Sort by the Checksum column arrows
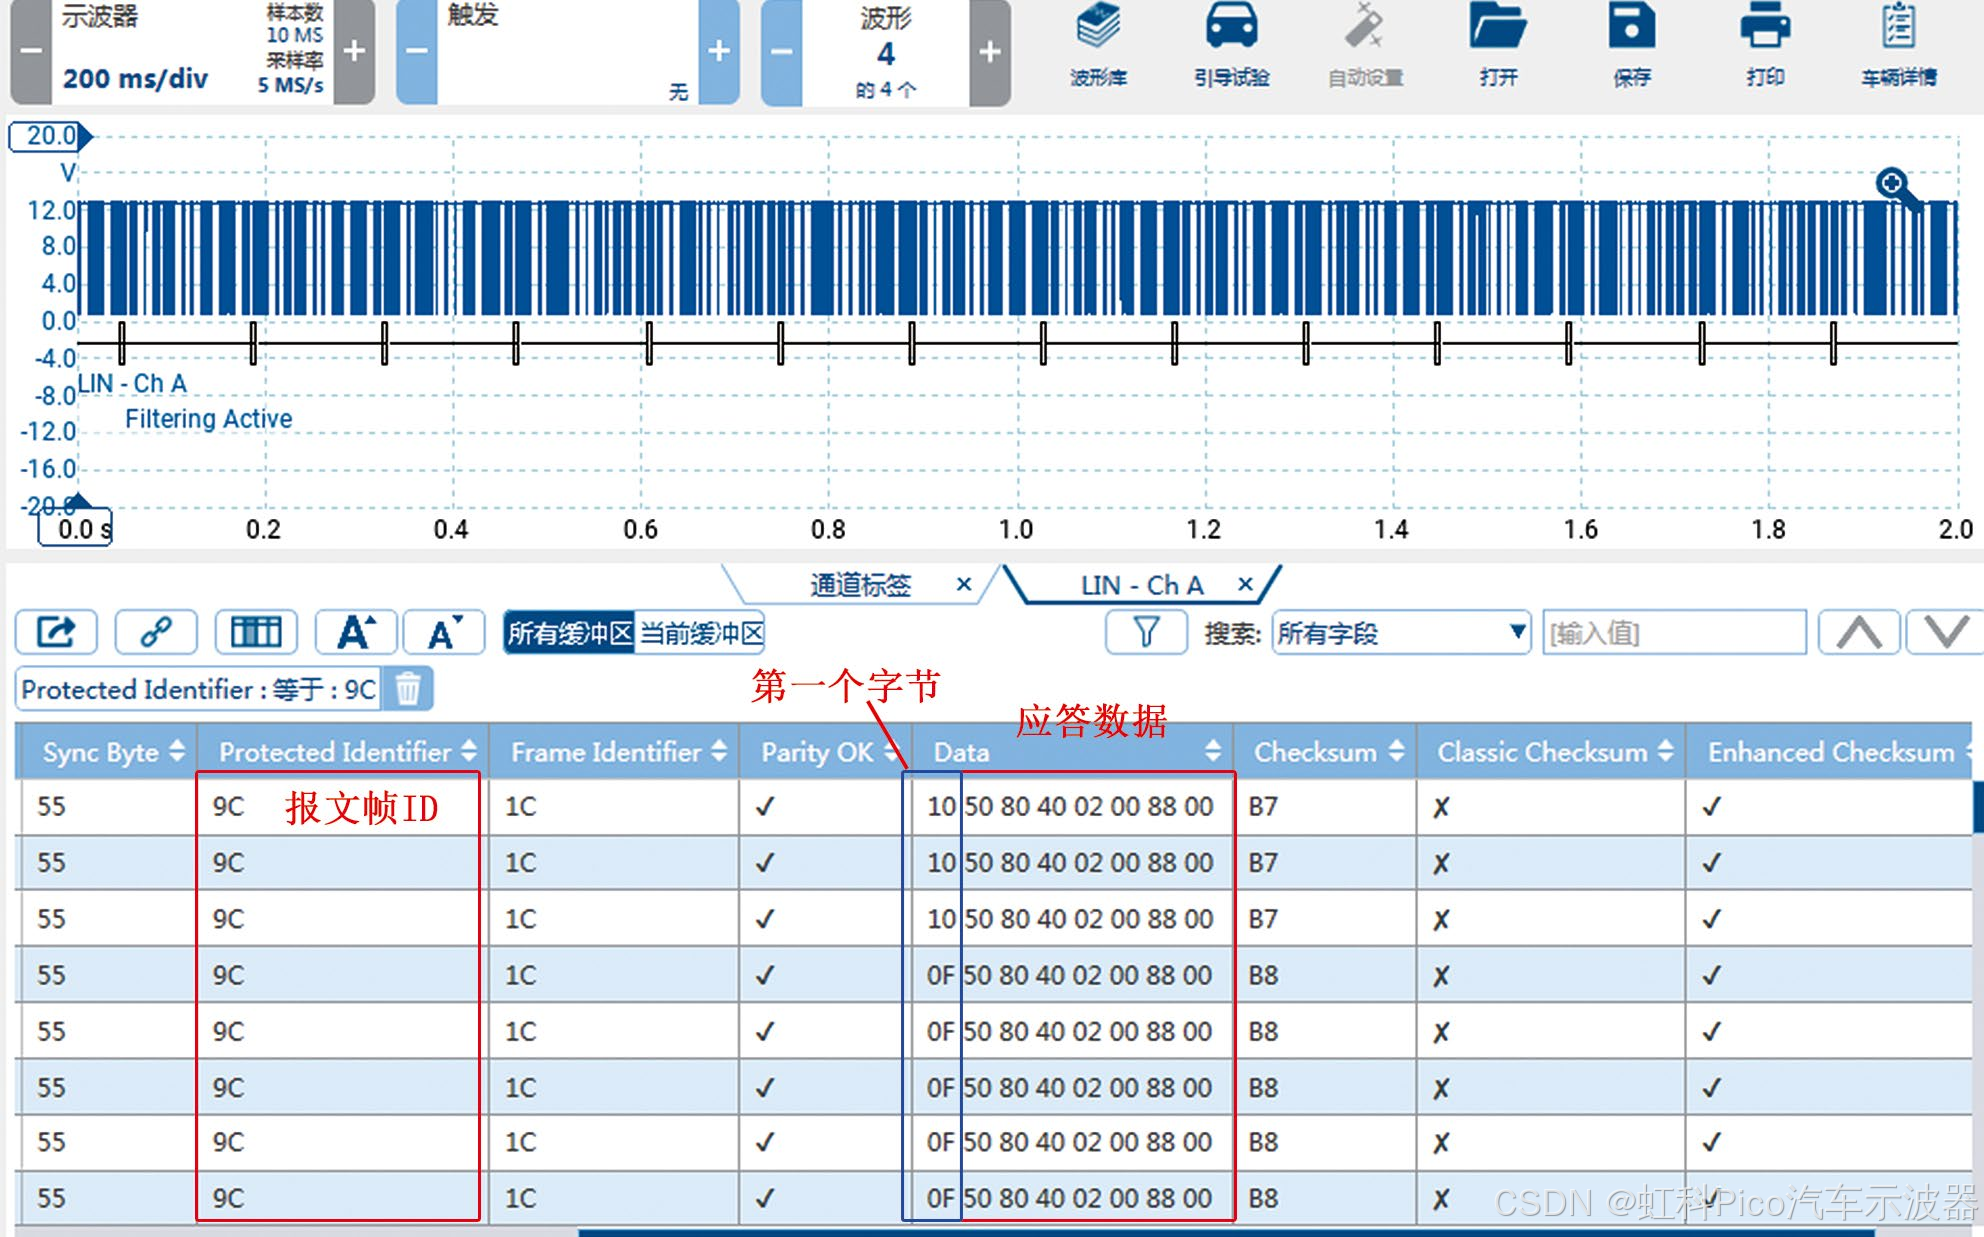The height and width of the screenshot is (1237, 1984). click(x=1396, y=752)
